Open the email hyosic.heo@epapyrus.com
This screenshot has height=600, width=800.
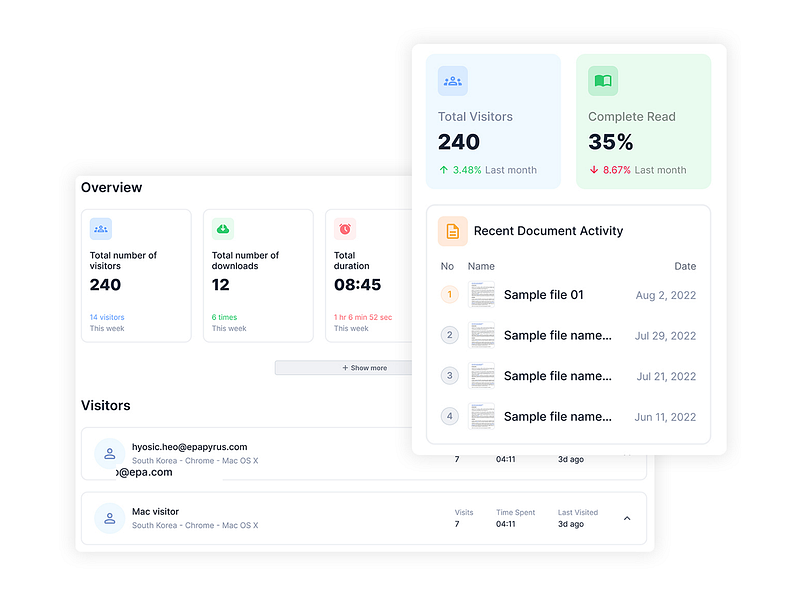pos(189,446)
